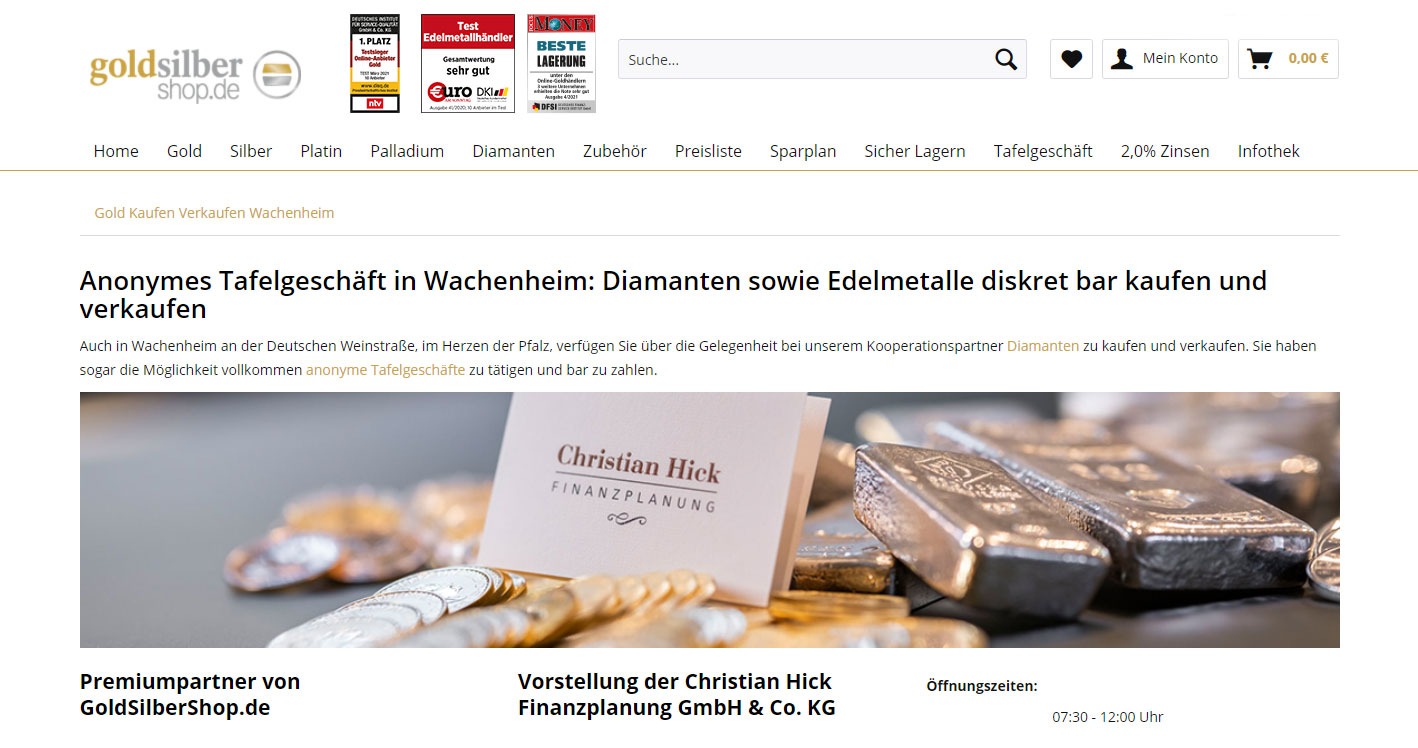Viewport: 1418px width, 748px height.
Task: Follow the Diamanten link in the paragraph
Action: coord(1043,346)
